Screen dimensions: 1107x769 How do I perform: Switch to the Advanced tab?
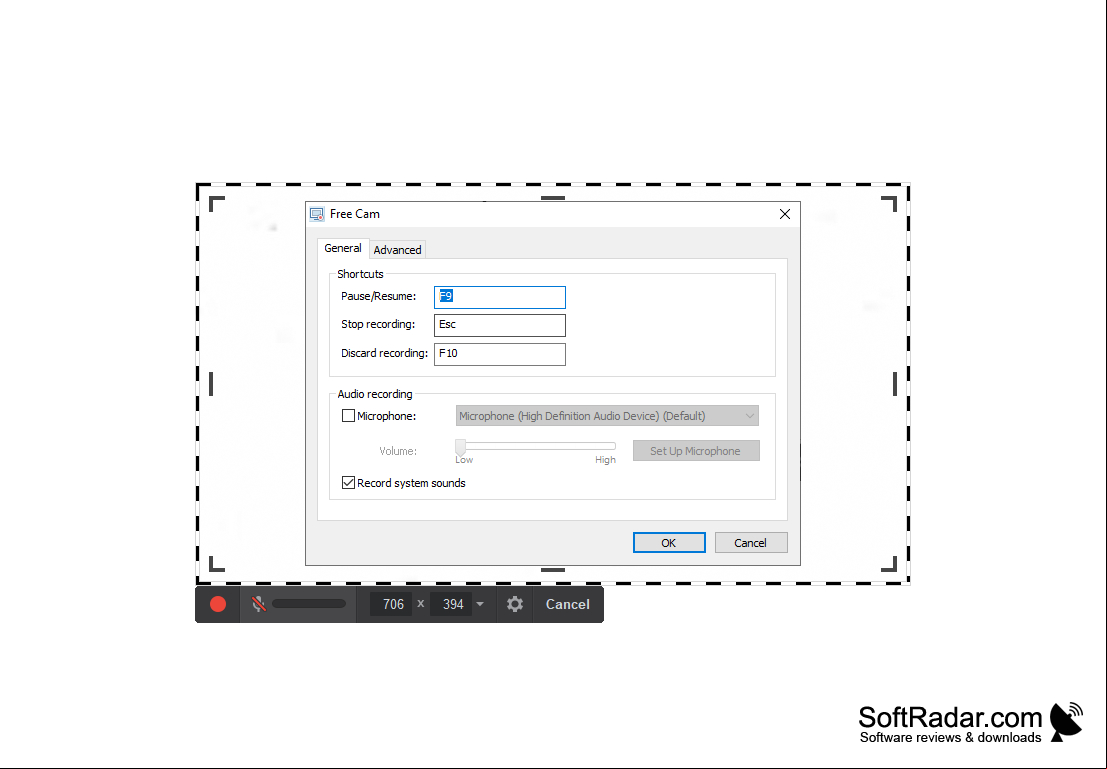(x=397, y=250)
